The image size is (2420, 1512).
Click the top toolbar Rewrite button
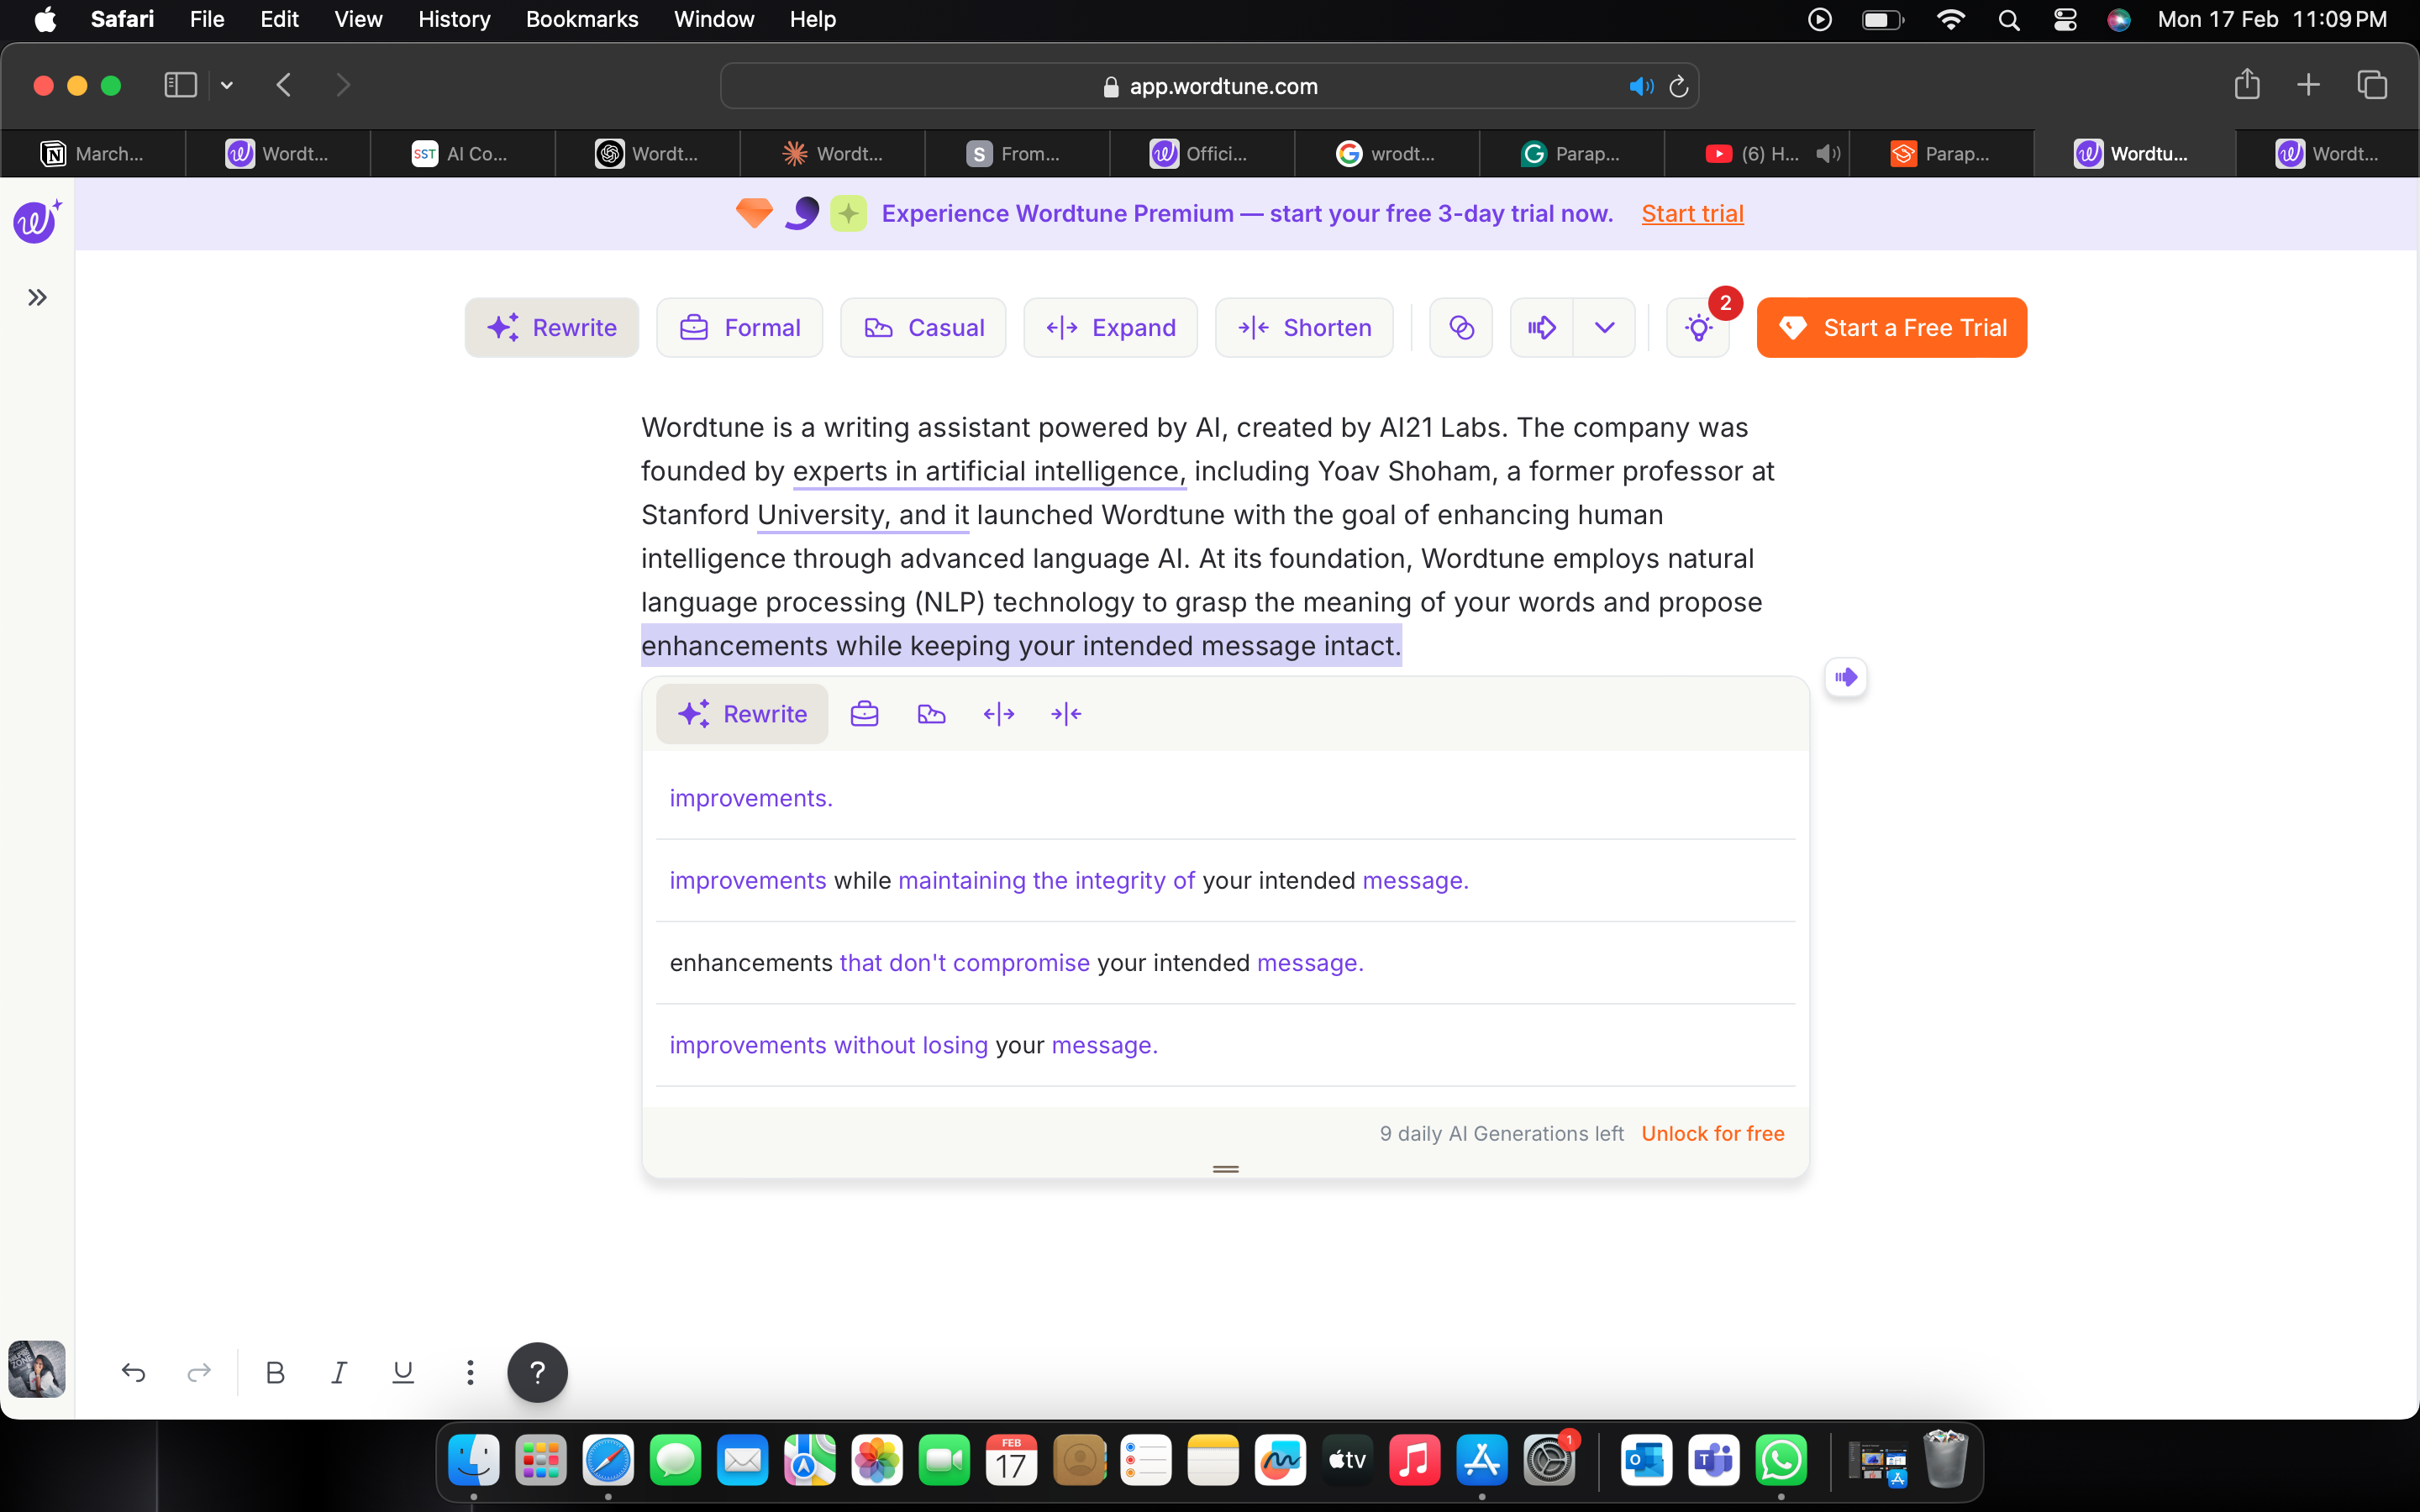coord(552,327)
